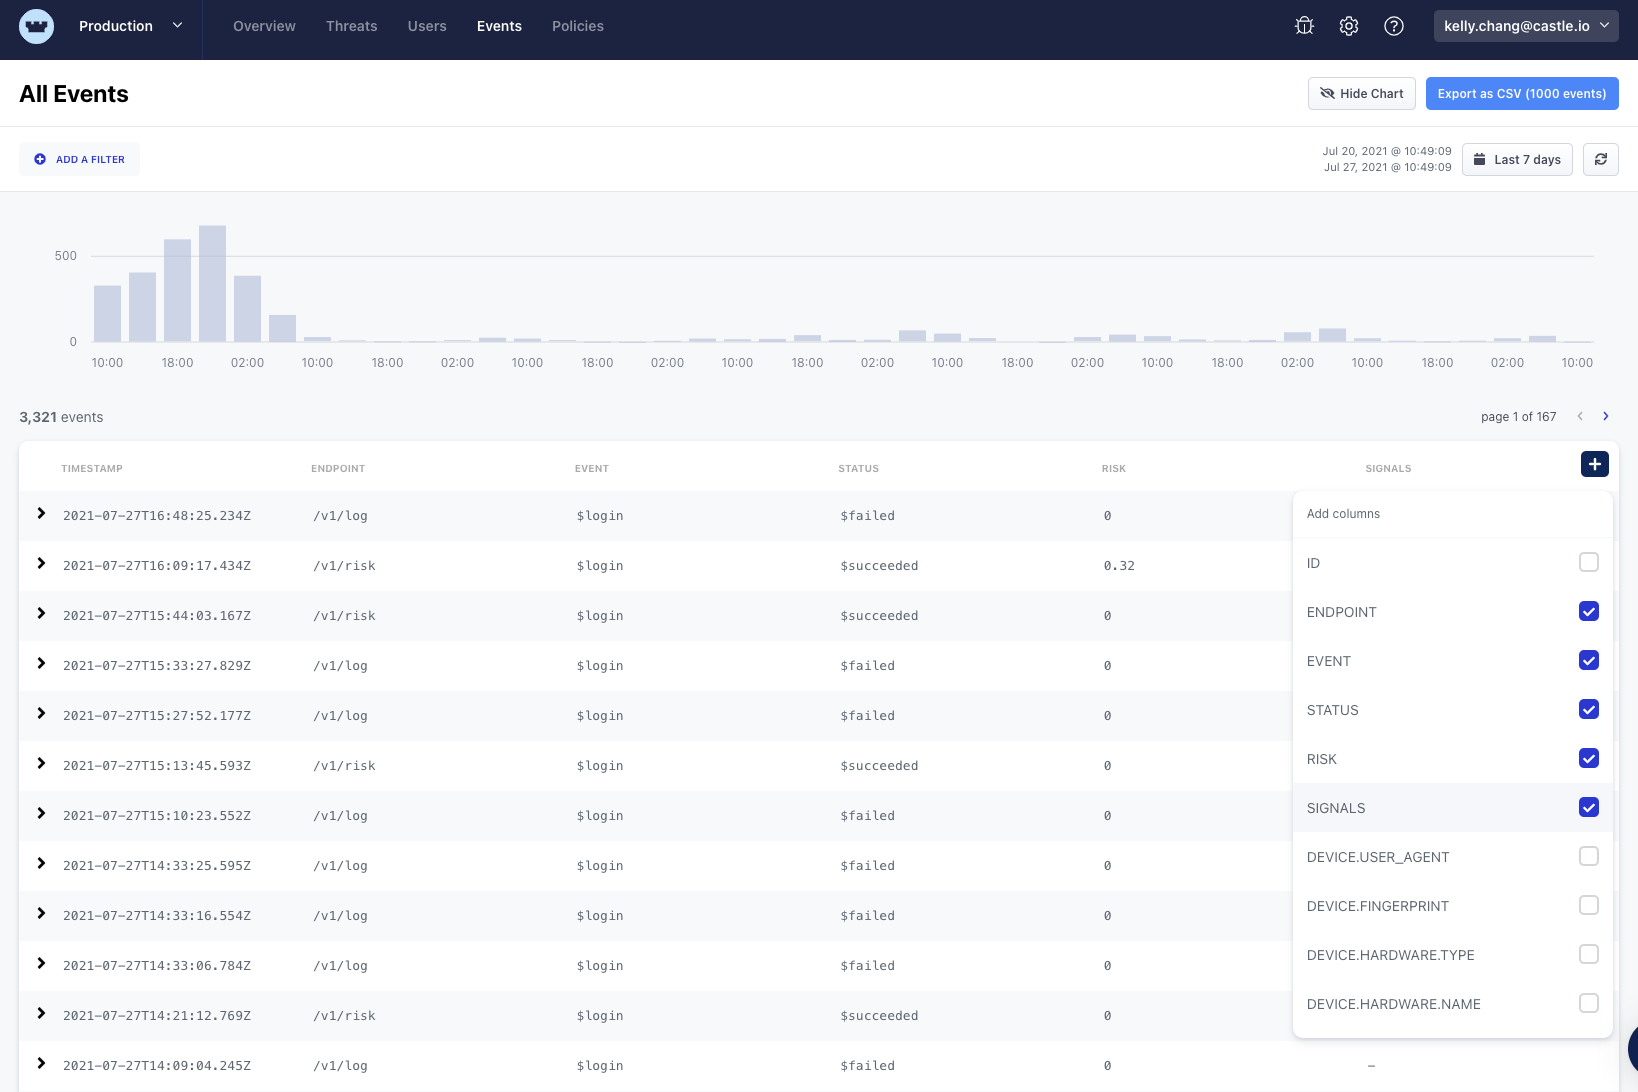Click the RISK column header

coord(1114,468)
